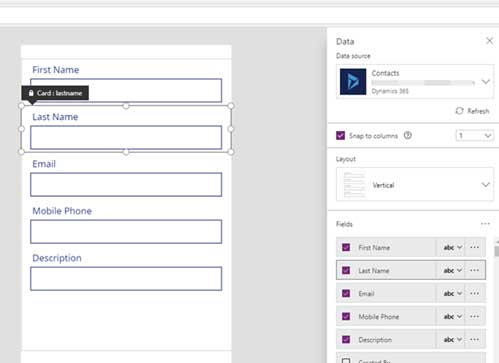This screenshot has height=363, width=499.
Task: Select the First Name label on form
Action: 56,70
